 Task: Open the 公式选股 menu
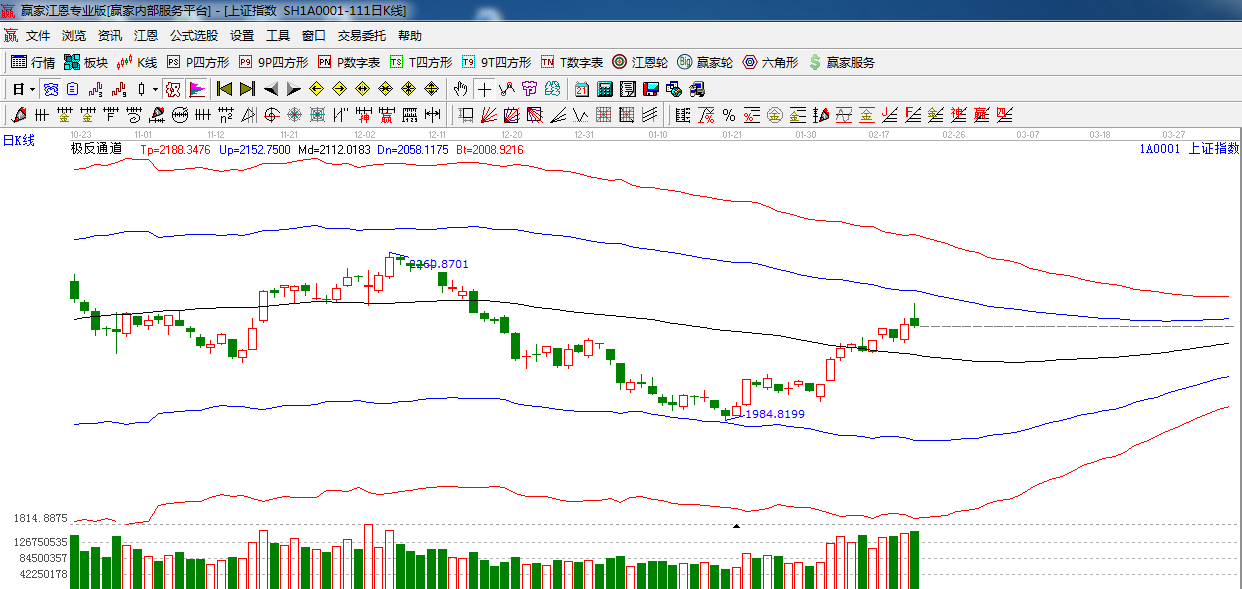coord(193,36)
